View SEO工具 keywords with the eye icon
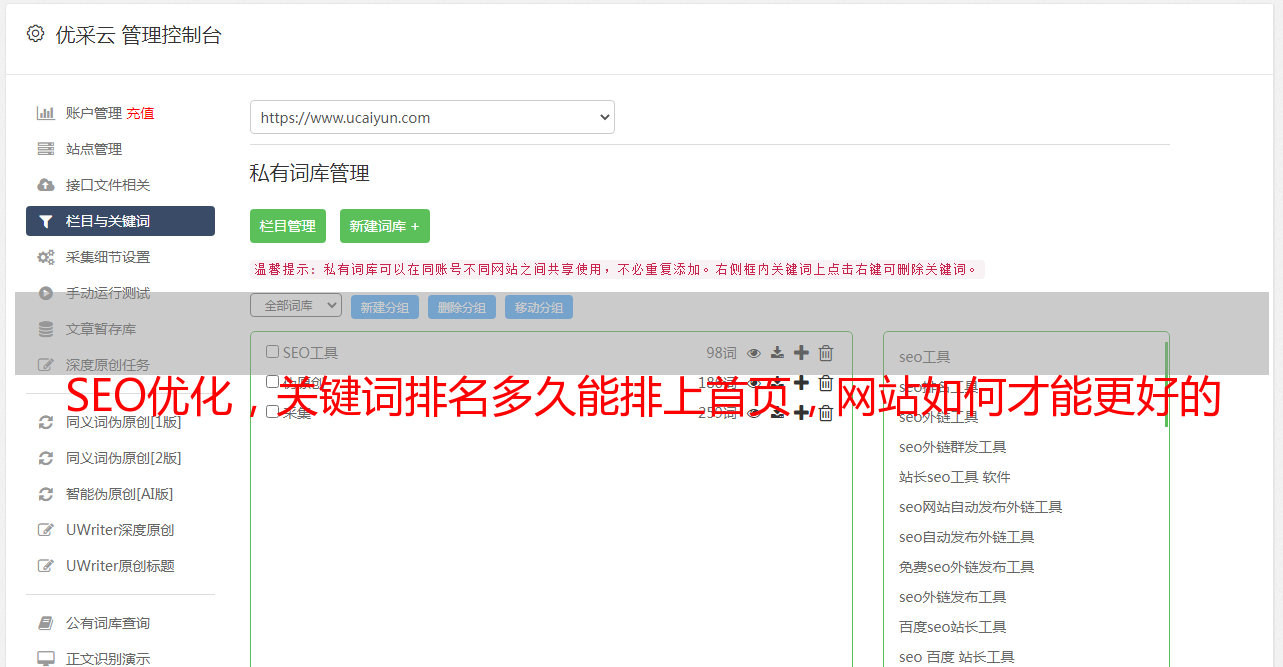The height and width of the screenshot is (667, 1283). point(754,352)
